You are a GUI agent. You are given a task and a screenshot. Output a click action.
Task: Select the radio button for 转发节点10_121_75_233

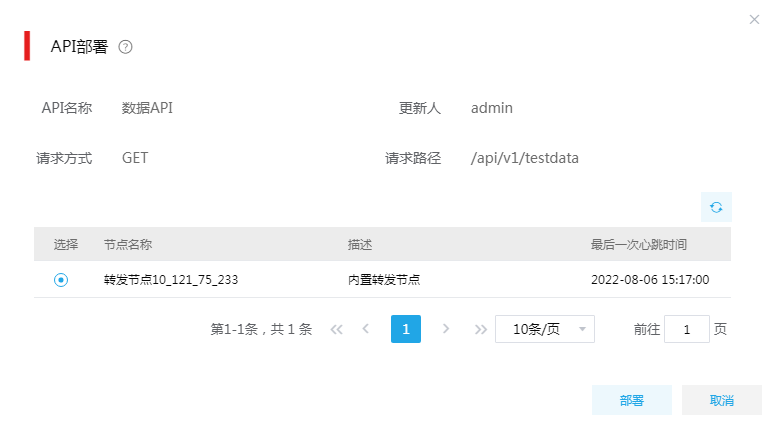click(61, 280)
